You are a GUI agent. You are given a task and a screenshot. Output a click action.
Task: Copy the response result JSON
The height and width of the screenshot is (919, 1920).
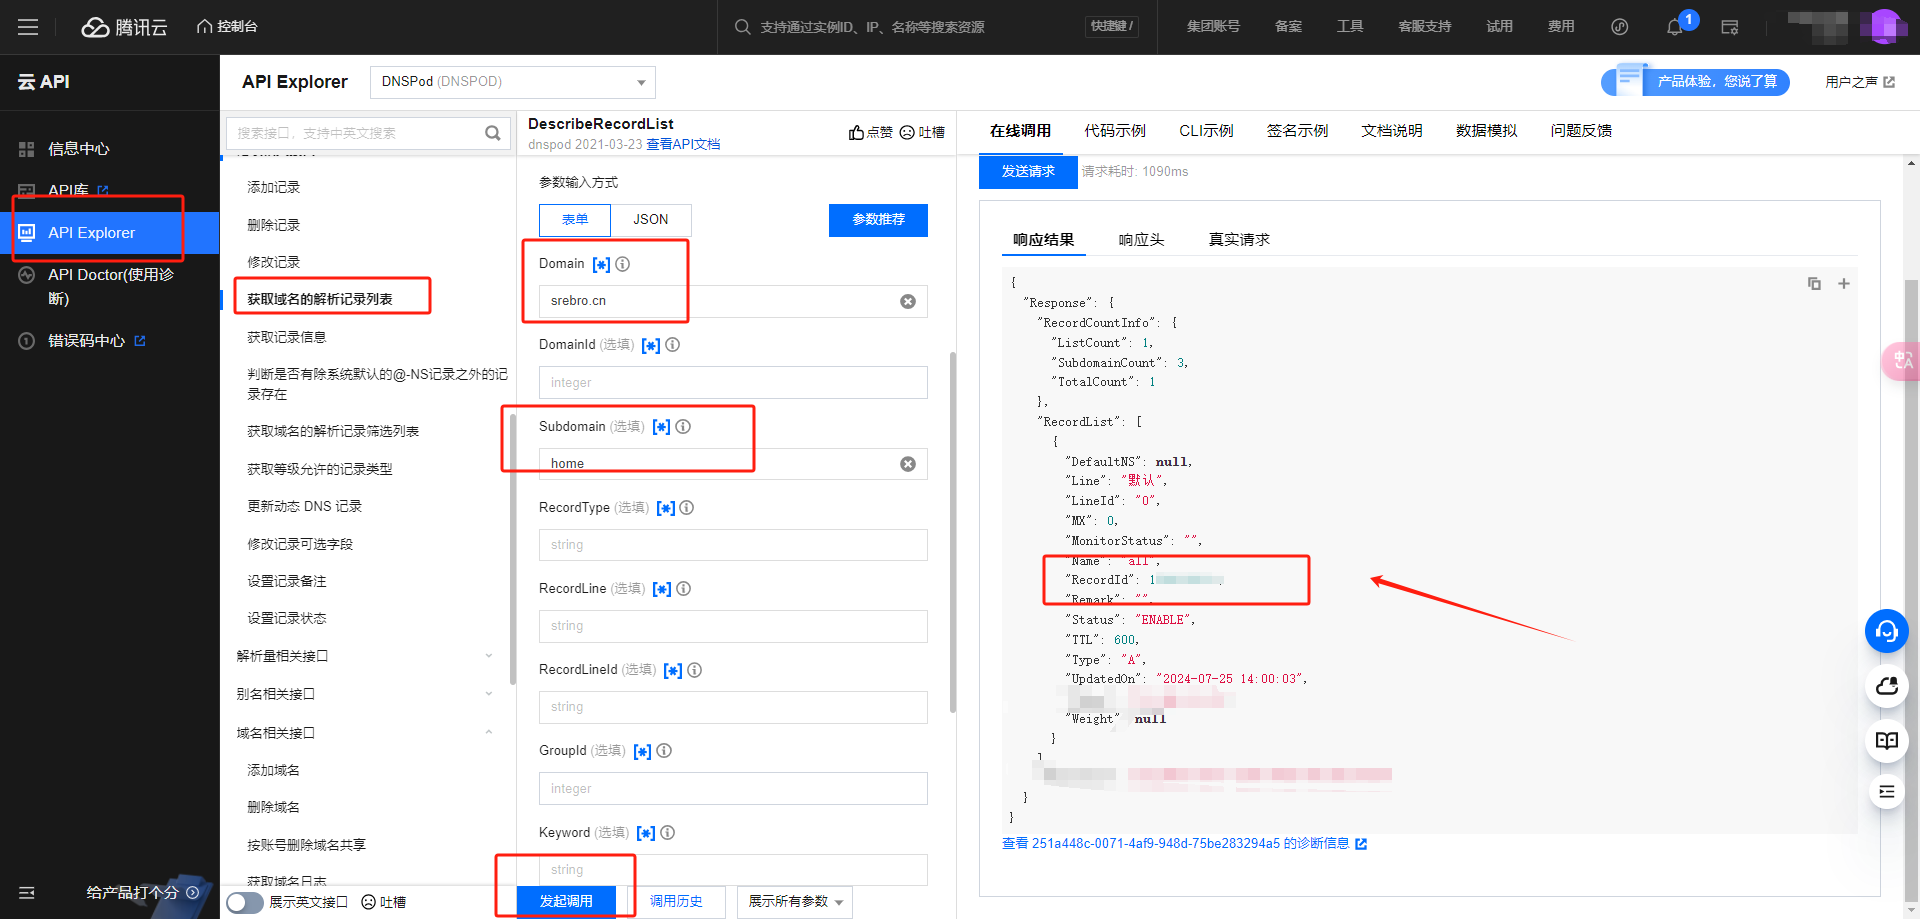click(1814, 284)
